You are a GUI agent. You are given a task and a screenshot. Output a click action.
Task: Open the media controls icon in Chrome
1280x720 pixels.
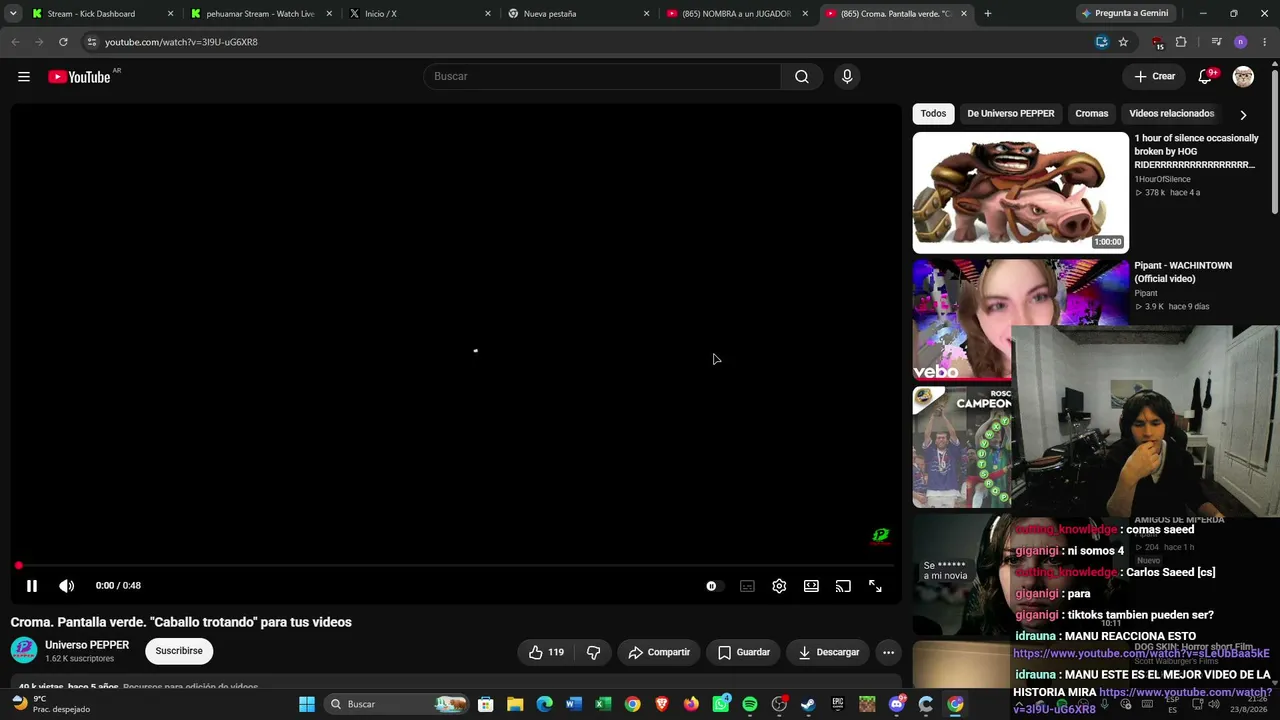pyautogui.click(x=1216, y=42)
